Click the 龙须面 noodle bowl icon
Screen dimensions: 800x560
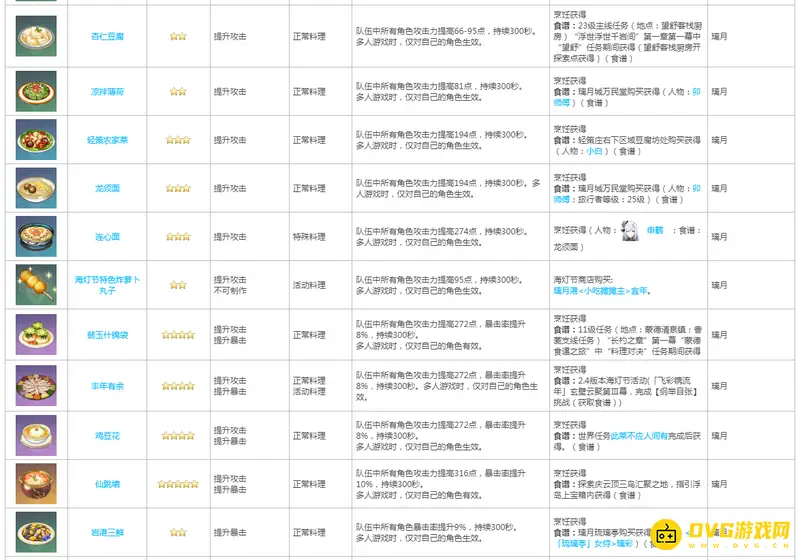pos(36,188)
